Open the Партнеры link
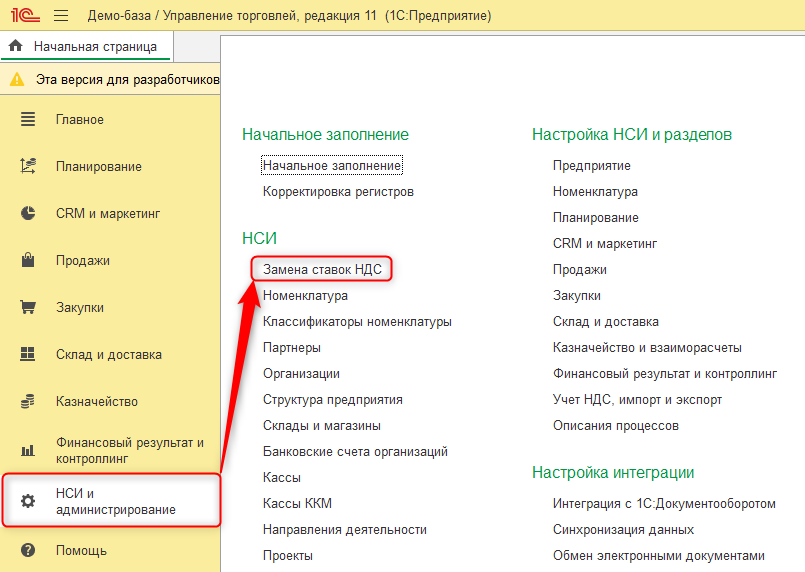Viewport: 805px width, 572px height. pyautogui.click(x=292, y=348)
